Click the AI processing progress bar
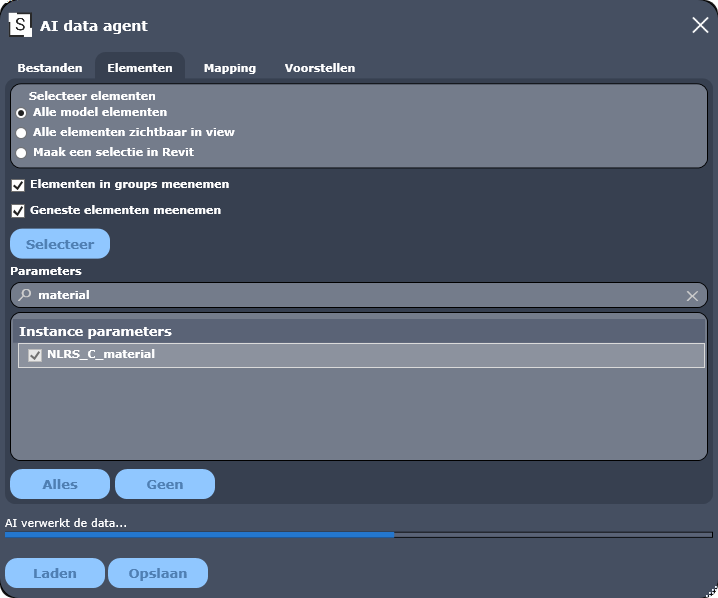The height and width of the screenshot is (598, 718). [x=359, y=535]
